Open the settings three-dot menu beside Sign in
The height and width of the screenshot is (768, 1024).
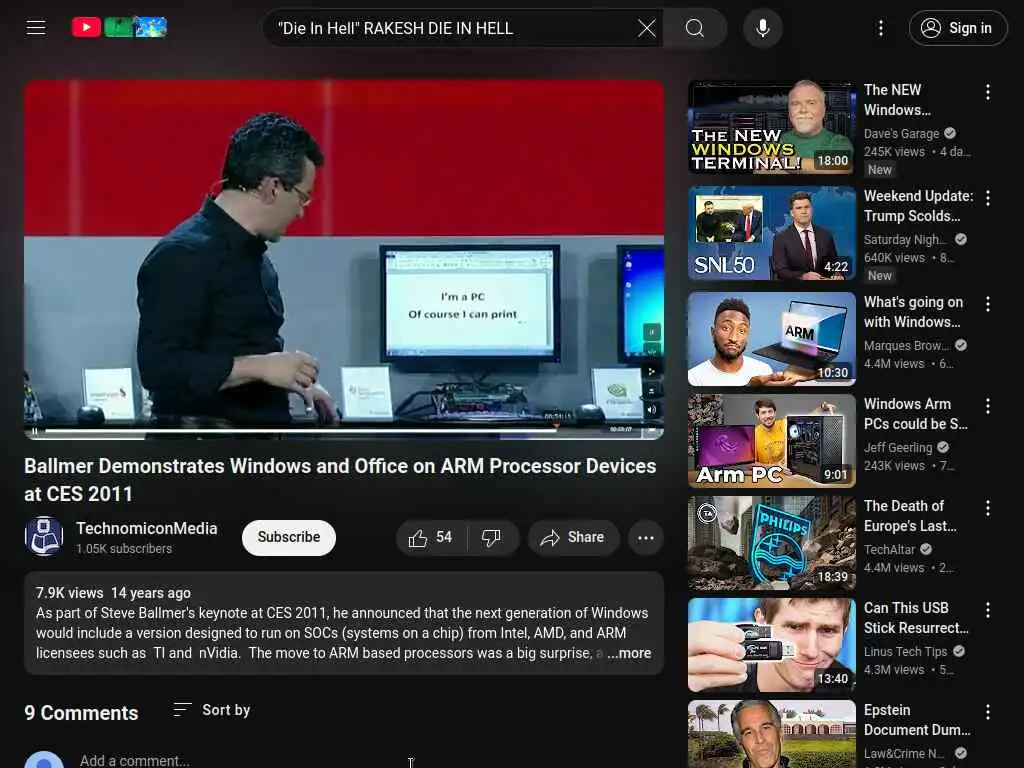click(x=881, y=28)
